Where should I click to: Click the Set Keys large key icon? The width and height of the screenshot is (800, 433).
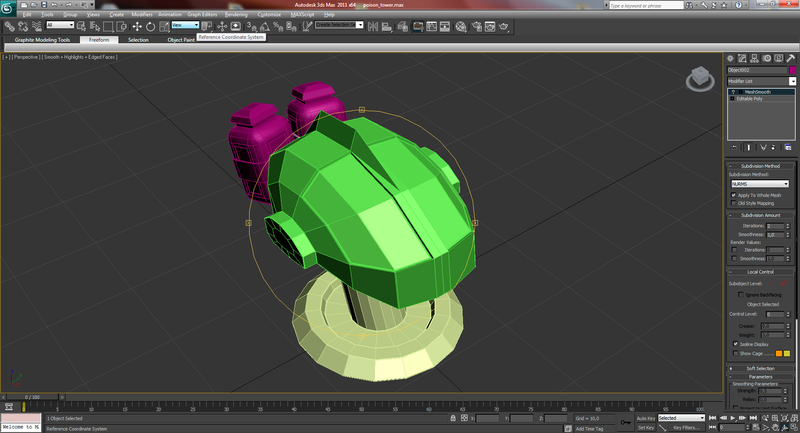click(625, 422)
